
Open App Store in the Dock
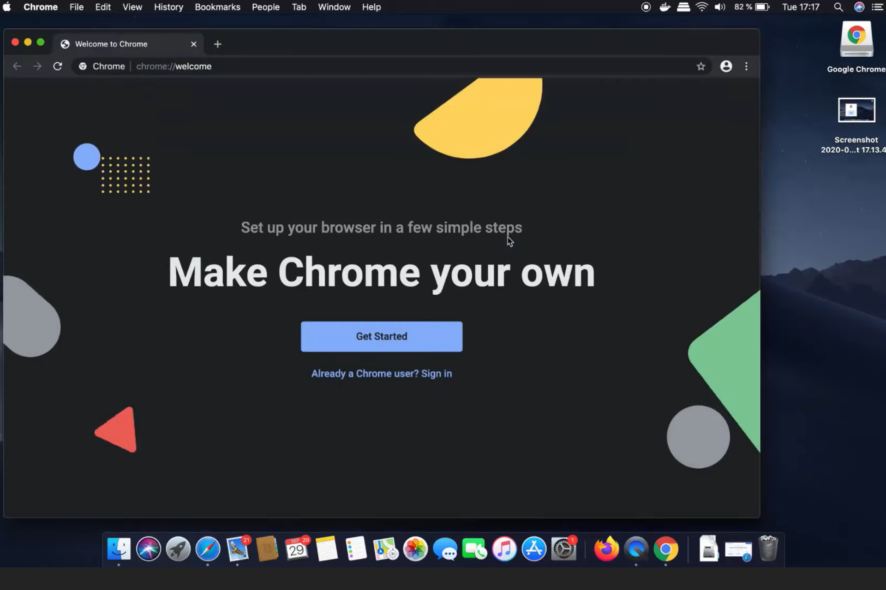(x=534, y=549)
